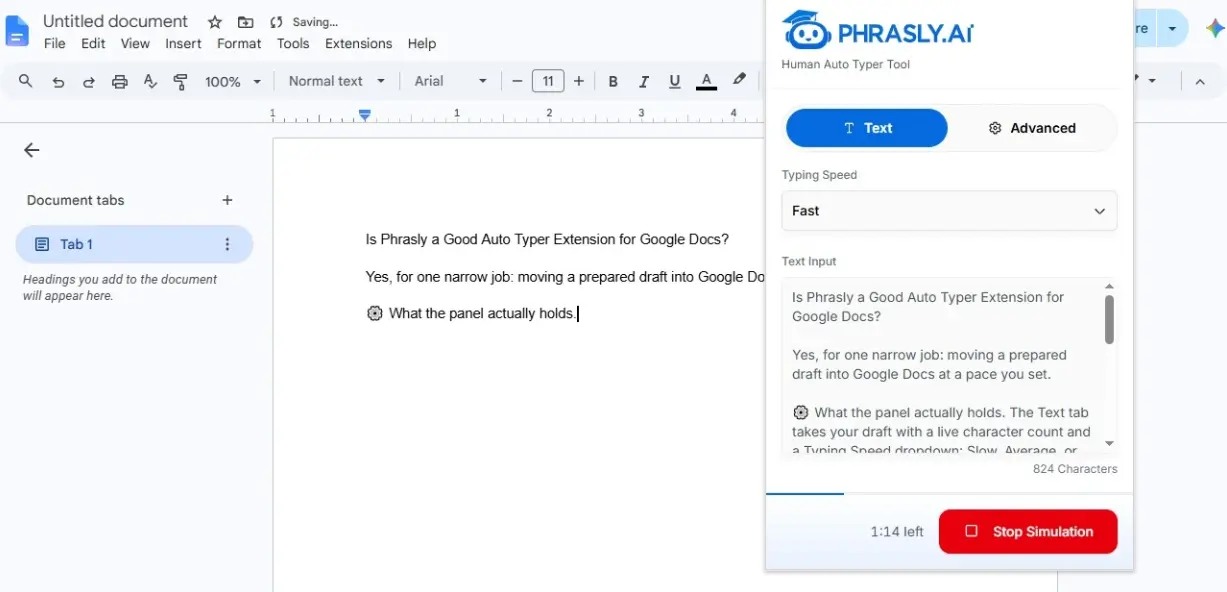Open the Zoom 100% dropdown

point(233,81)
